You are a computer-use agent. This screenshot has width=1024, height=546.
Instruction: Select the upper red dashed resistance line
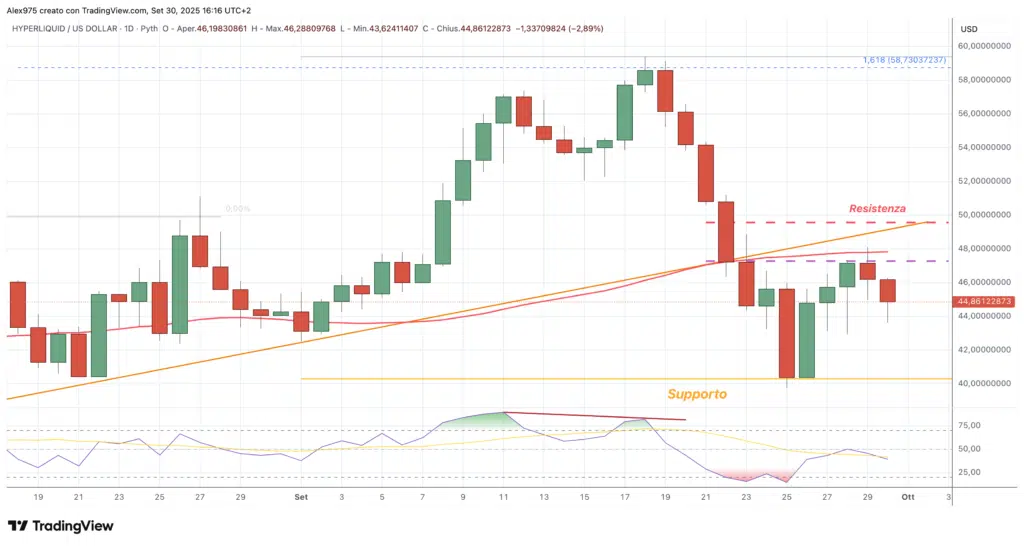pyautogui.click(x=800, y=222)
